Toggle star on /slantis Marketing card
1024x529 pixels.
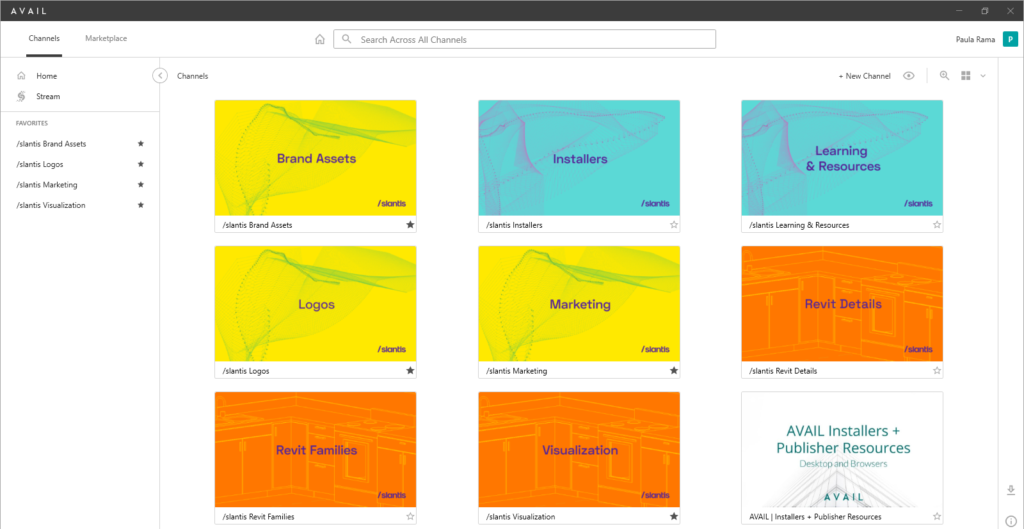[x=674, y=370]
